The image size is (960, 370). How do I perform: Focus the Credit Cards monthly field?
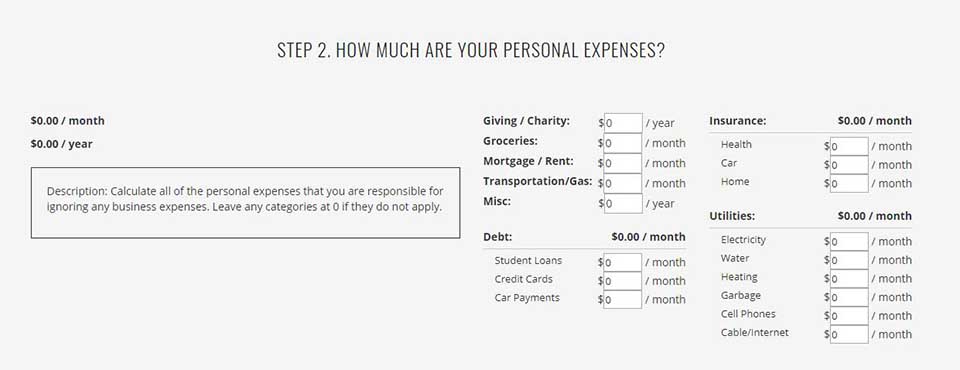click(623, 281)
